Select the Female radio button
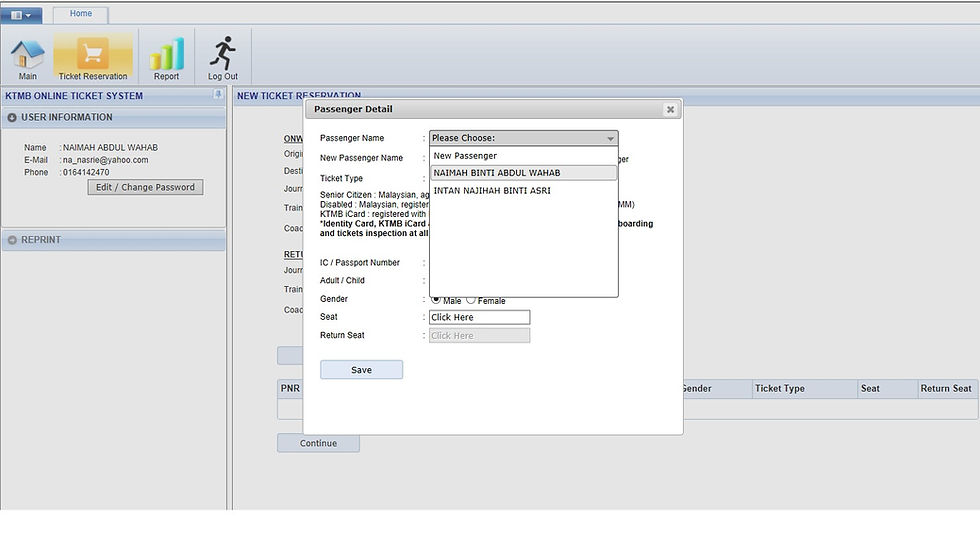This screenshot has width=980, height=553. (471, 300)
